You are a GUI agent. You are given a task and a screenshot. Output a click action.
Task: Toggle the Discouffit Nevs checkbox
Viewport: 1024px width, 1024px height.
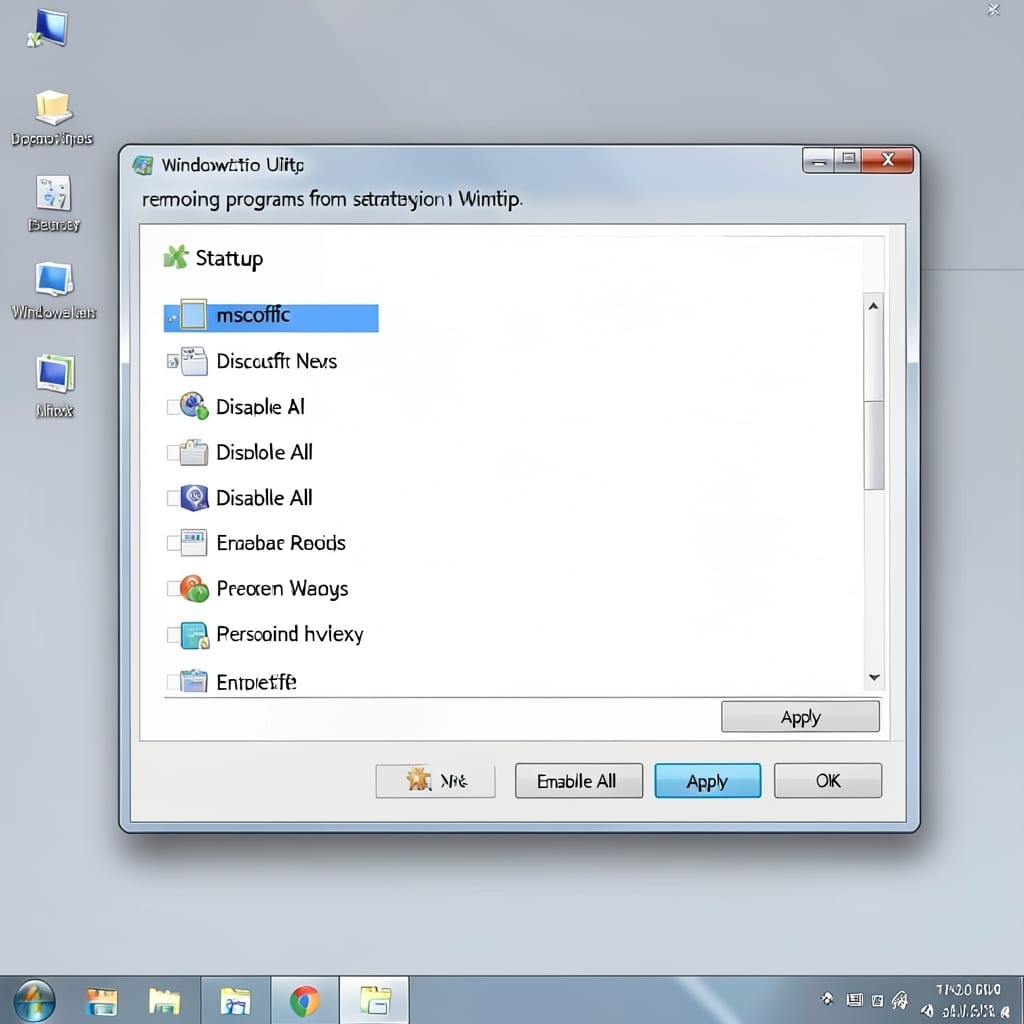coord(172,361)
